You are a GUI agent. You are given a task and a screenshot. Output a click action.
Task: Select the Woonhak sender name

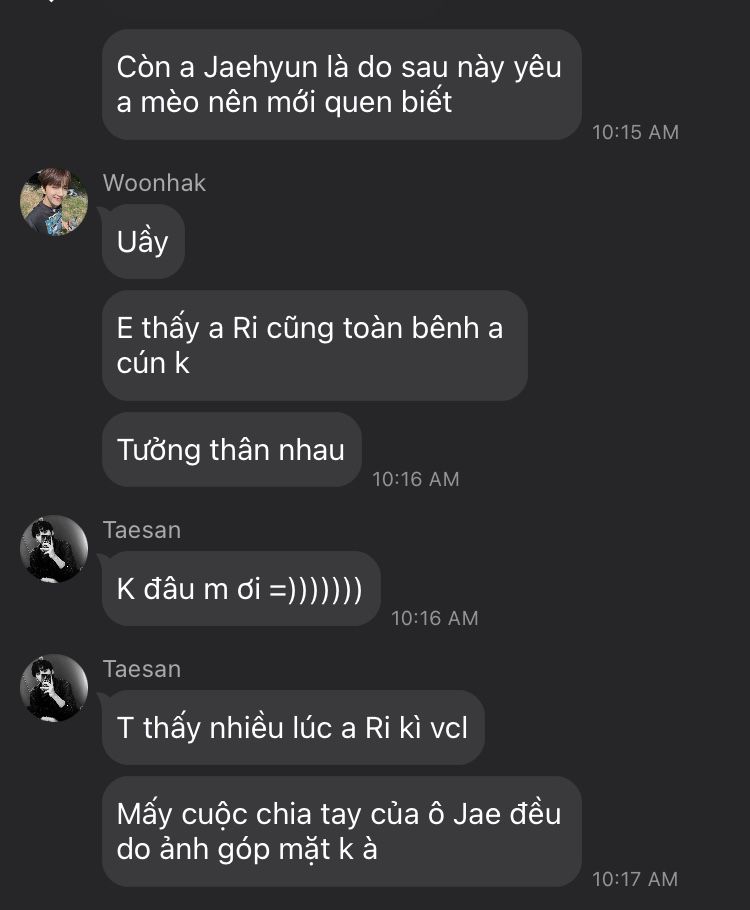[154, 183]
